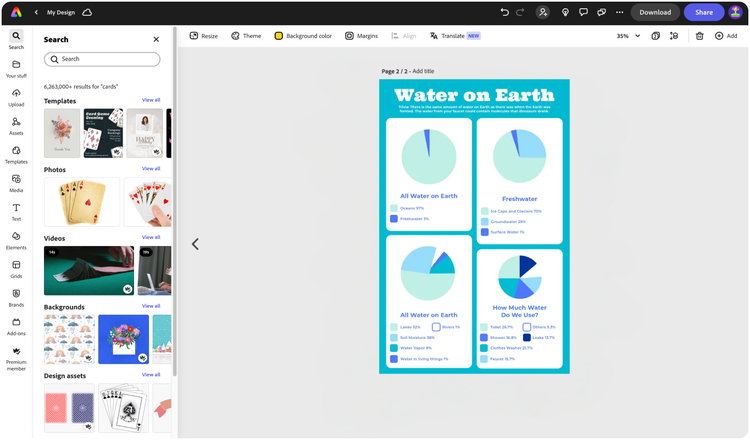Open the Upload panel
Viewport: 750px width, 440px height.
[16, 98]
